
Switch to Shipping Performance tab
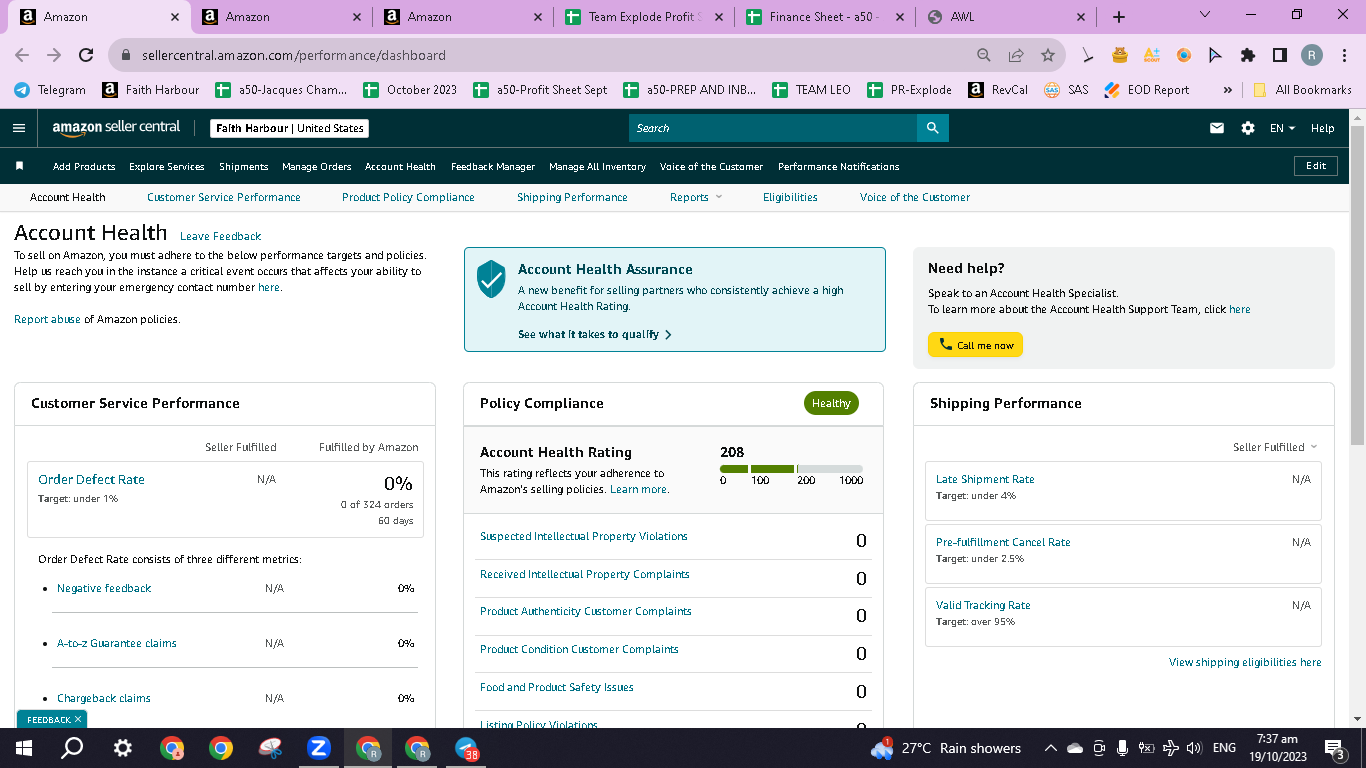[572, 197]
